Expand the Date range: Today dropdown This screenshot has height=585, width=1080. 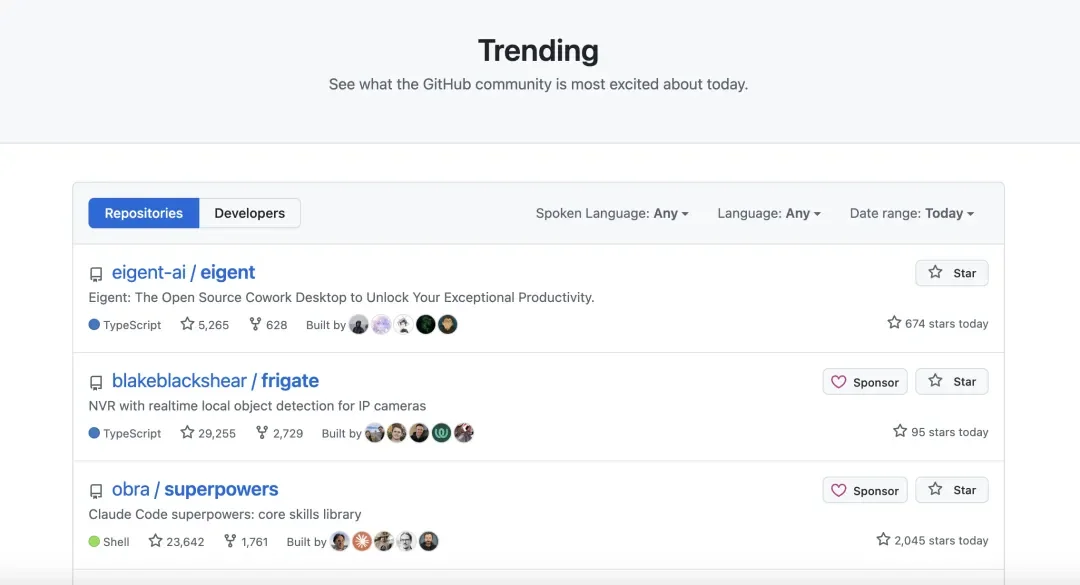coord(911,213)
